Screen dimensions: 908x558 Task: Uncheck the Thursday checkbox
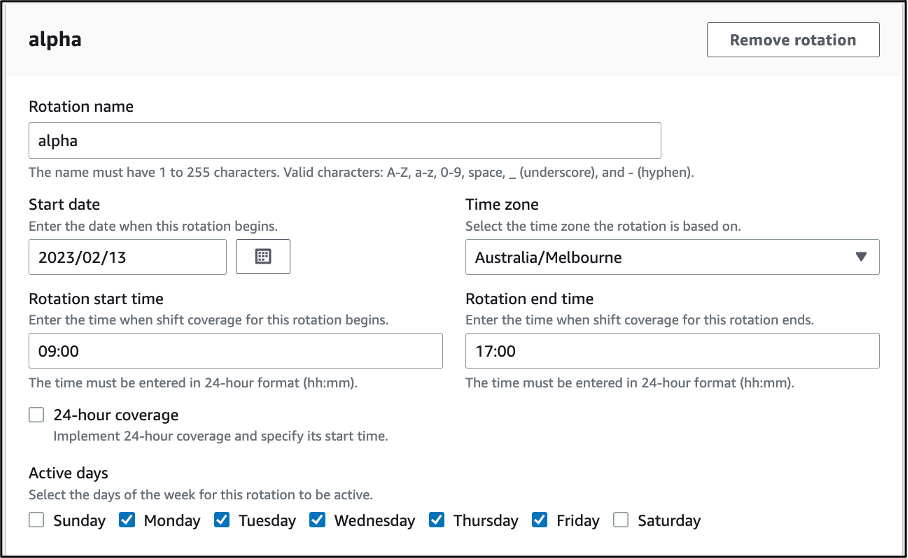click(x=437, y=520)
